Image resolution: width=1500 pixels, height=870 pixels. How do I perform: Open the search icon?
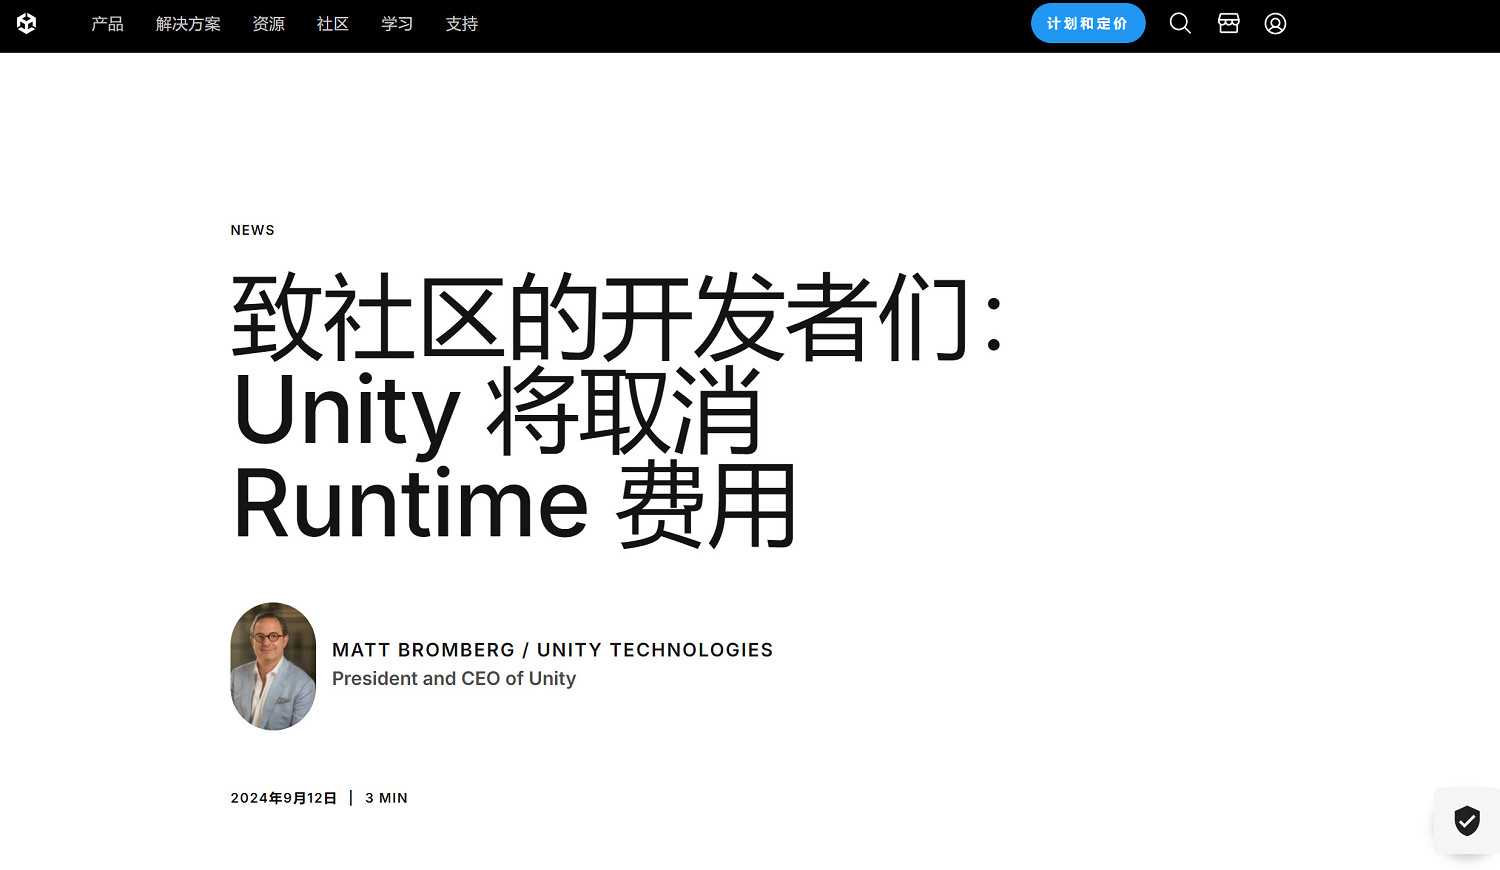coord(1180,23)
